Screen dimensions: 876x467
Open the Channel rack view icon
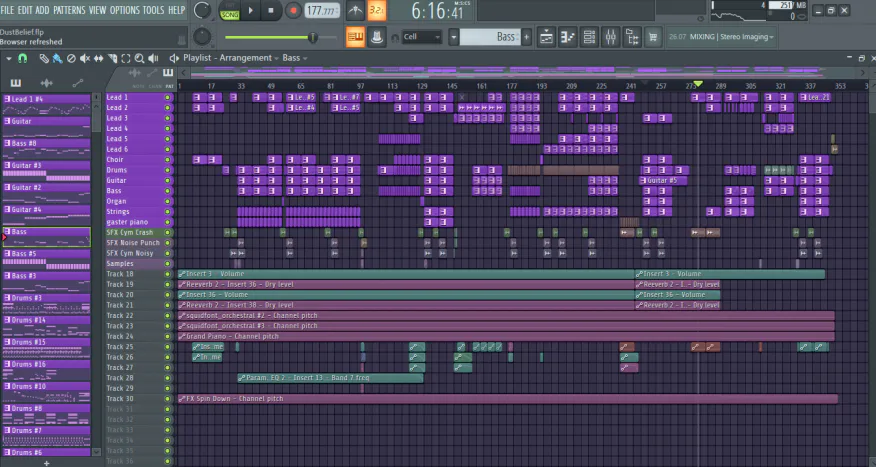589,37
